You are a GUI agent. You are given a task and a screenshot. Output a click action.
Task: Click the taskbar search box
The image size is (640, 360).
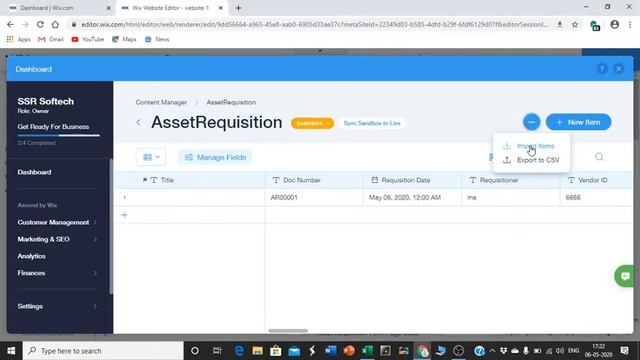pos(103,351)
